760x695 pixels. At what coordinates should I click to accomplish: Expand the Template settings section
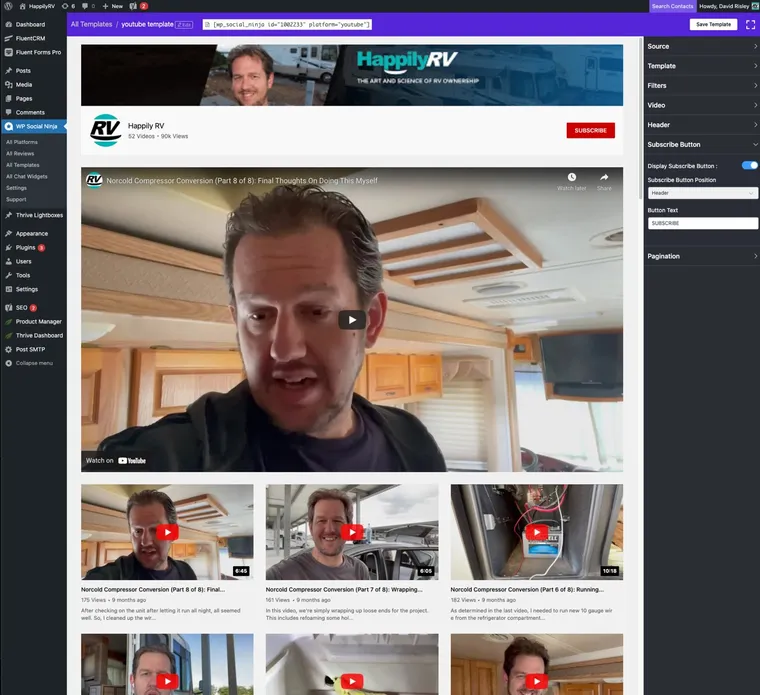[702, 66]
